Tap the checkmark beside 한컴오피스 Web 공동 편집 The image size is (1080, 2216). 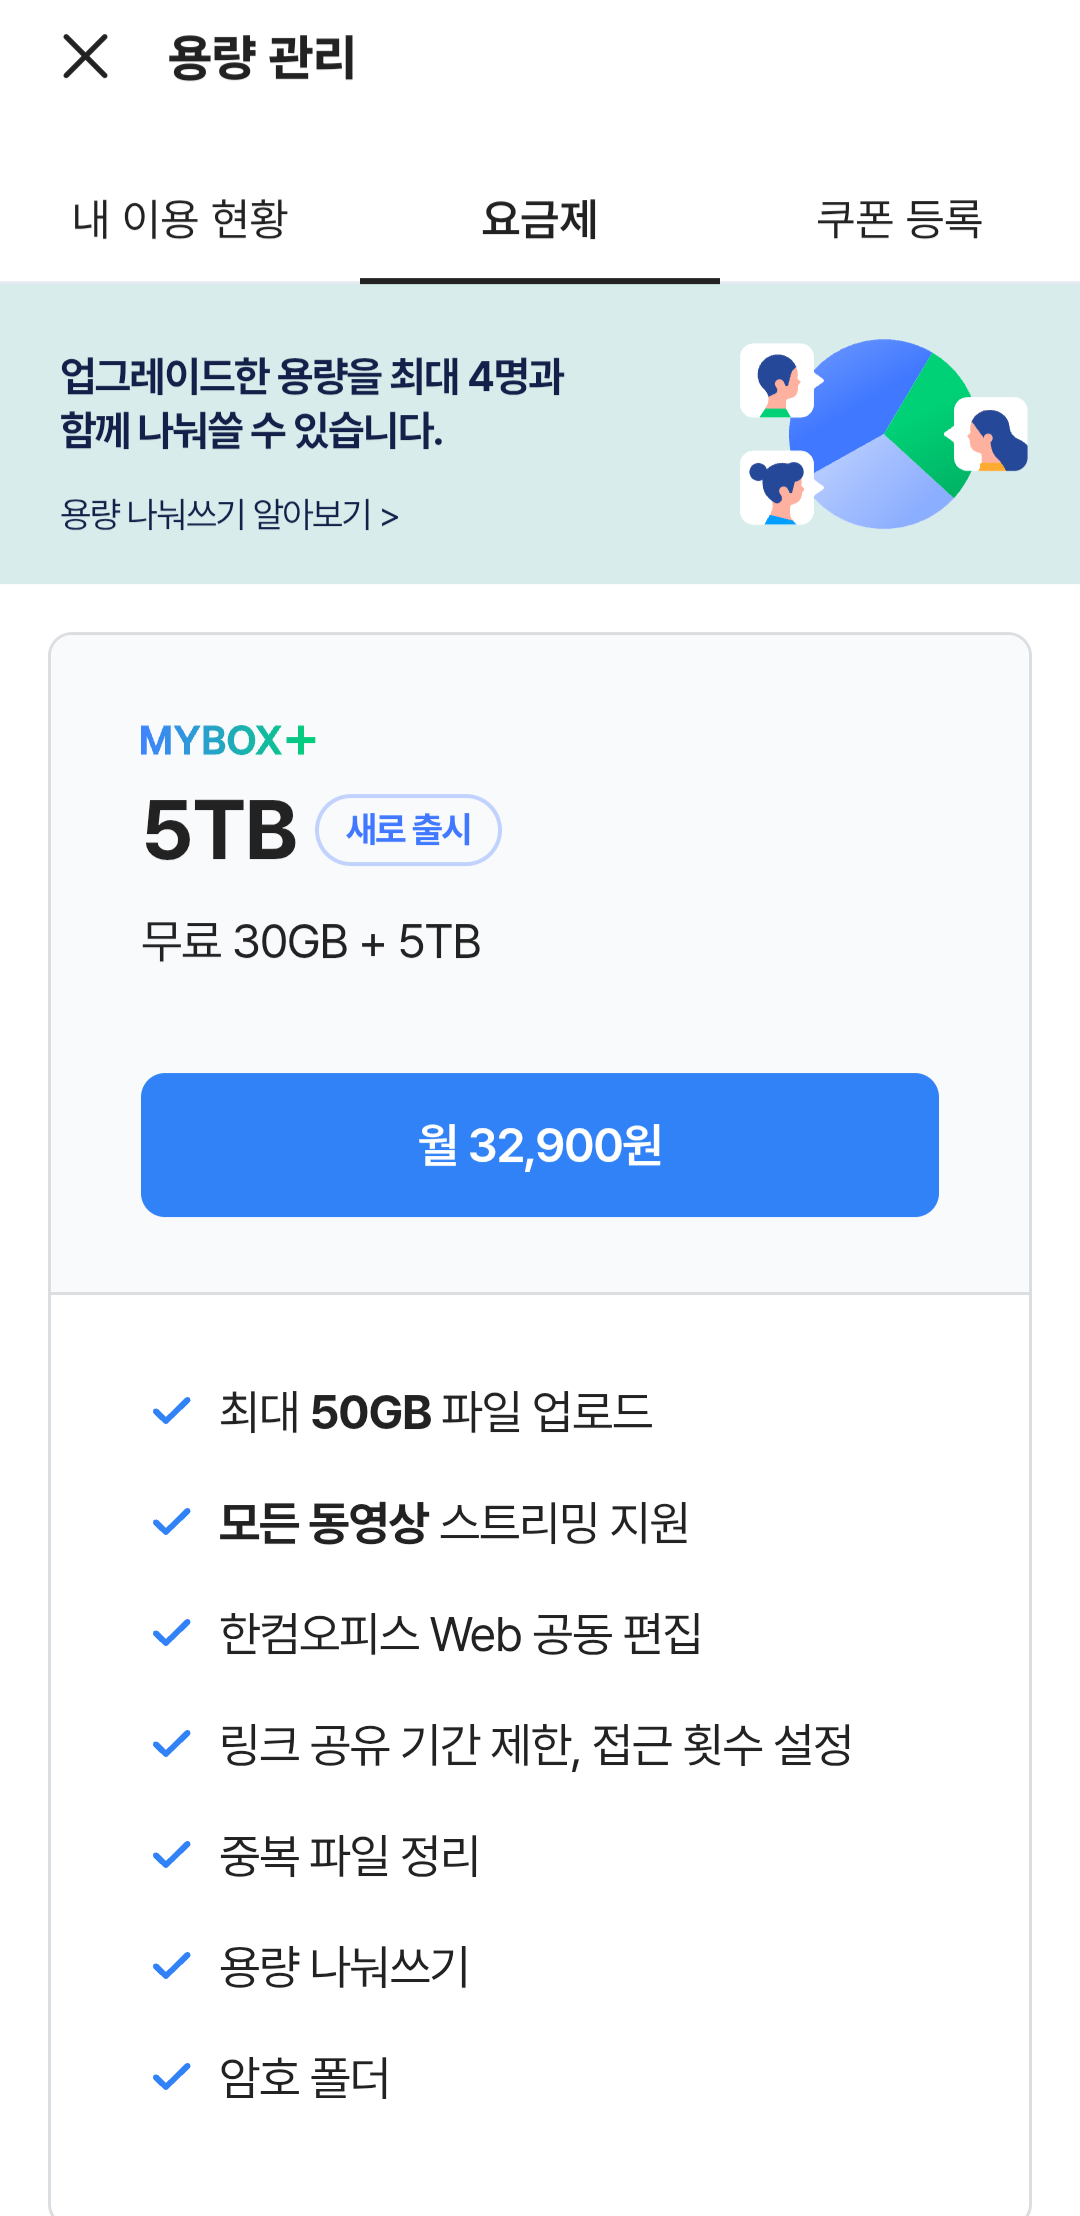(171, 1633)
